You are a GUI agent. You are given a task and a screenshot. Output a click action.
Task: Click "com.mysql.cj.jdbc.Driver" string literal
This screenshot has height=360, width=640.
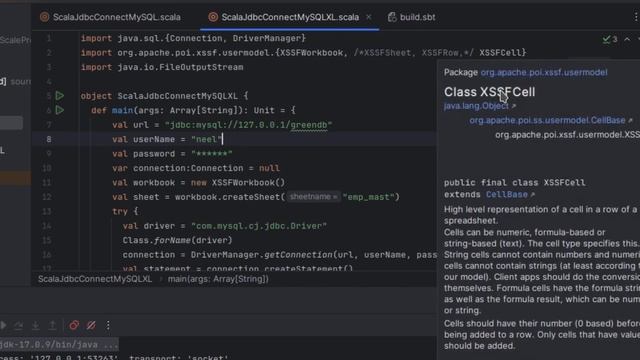[259, 226]
